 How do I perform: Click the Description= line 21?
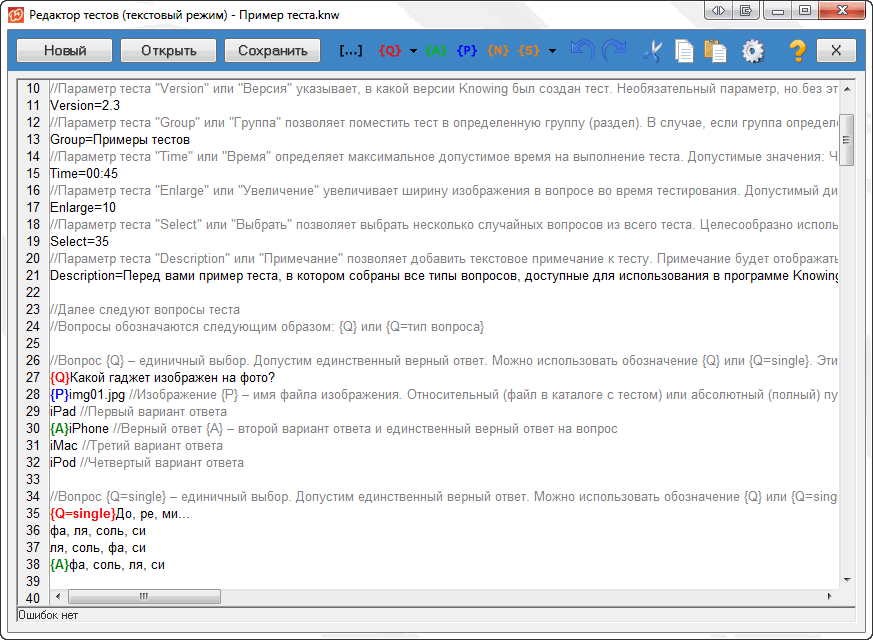tap(444, 275)
